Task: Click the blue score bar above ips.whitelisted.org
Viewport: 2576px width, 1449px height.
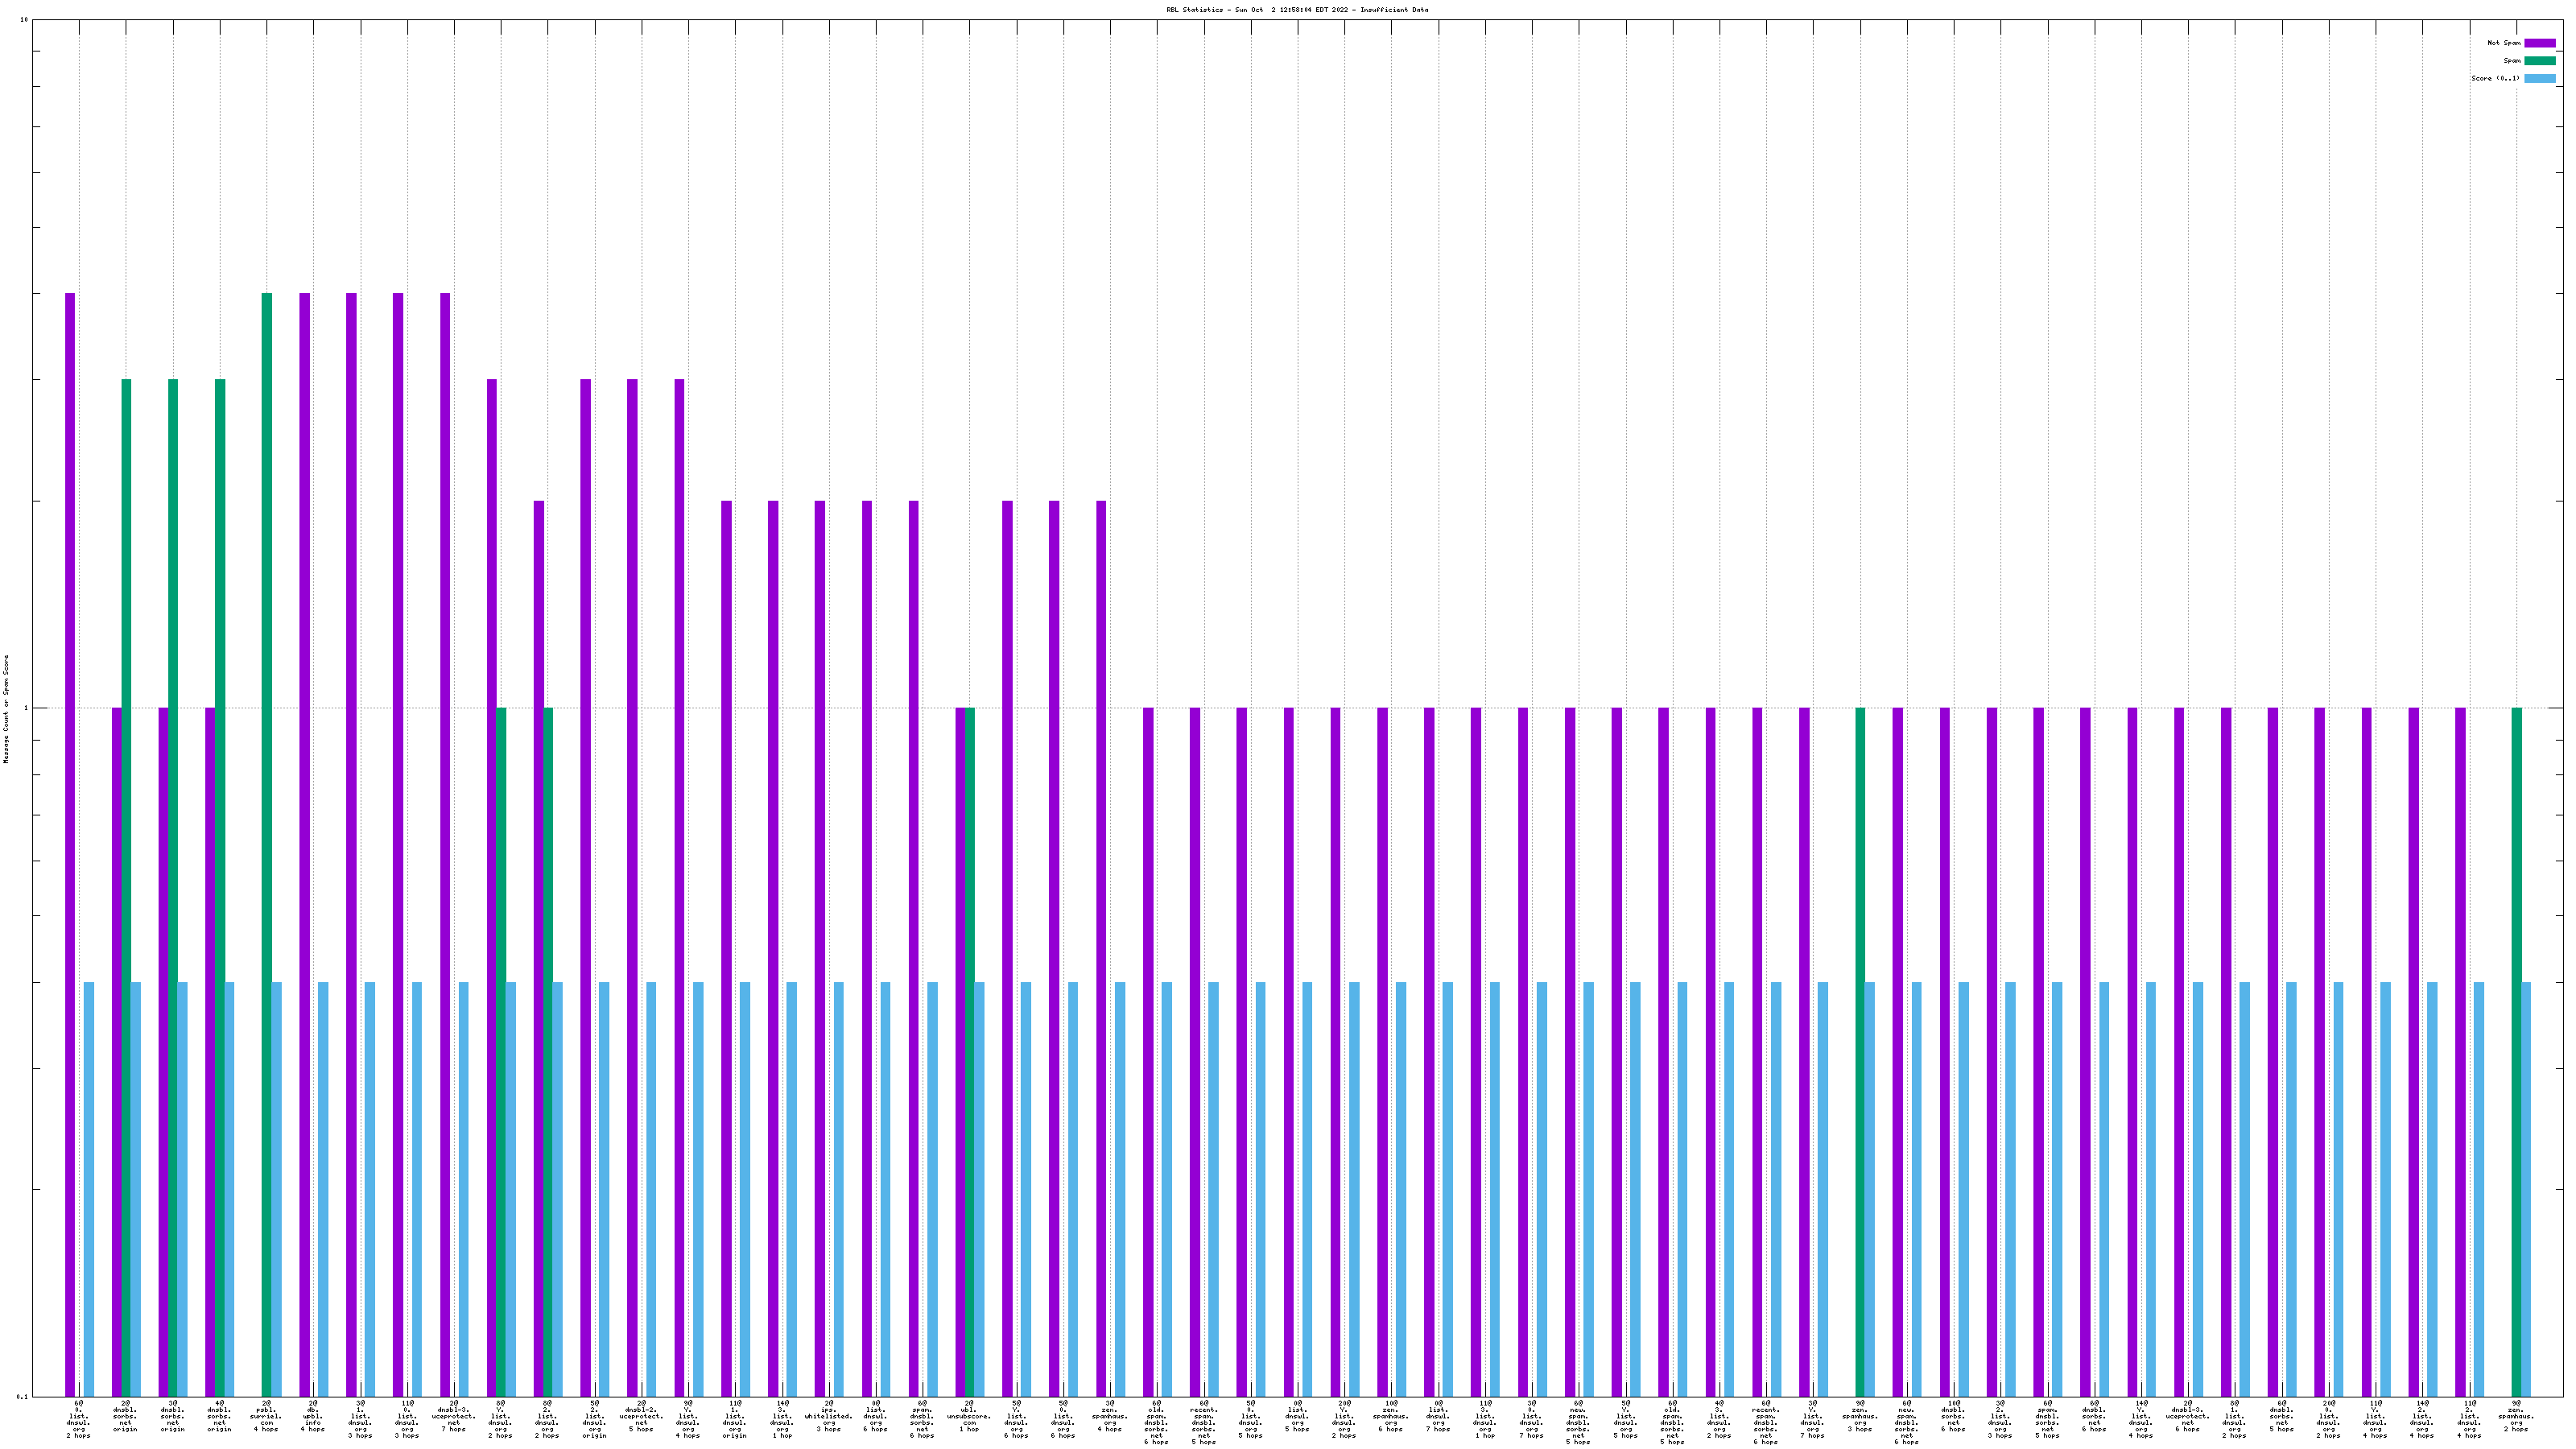Action: tap(839, 1190)
